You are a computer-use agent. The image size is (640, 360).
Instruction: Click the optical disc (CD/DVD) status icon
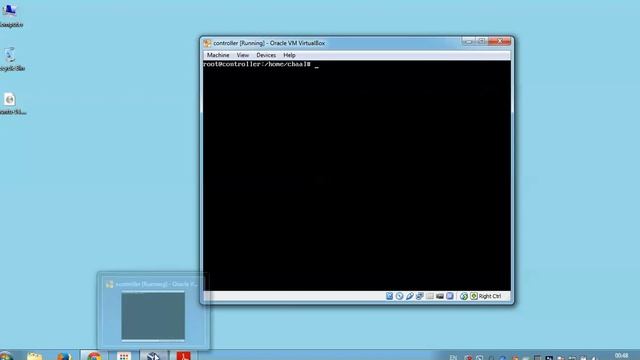400,296
